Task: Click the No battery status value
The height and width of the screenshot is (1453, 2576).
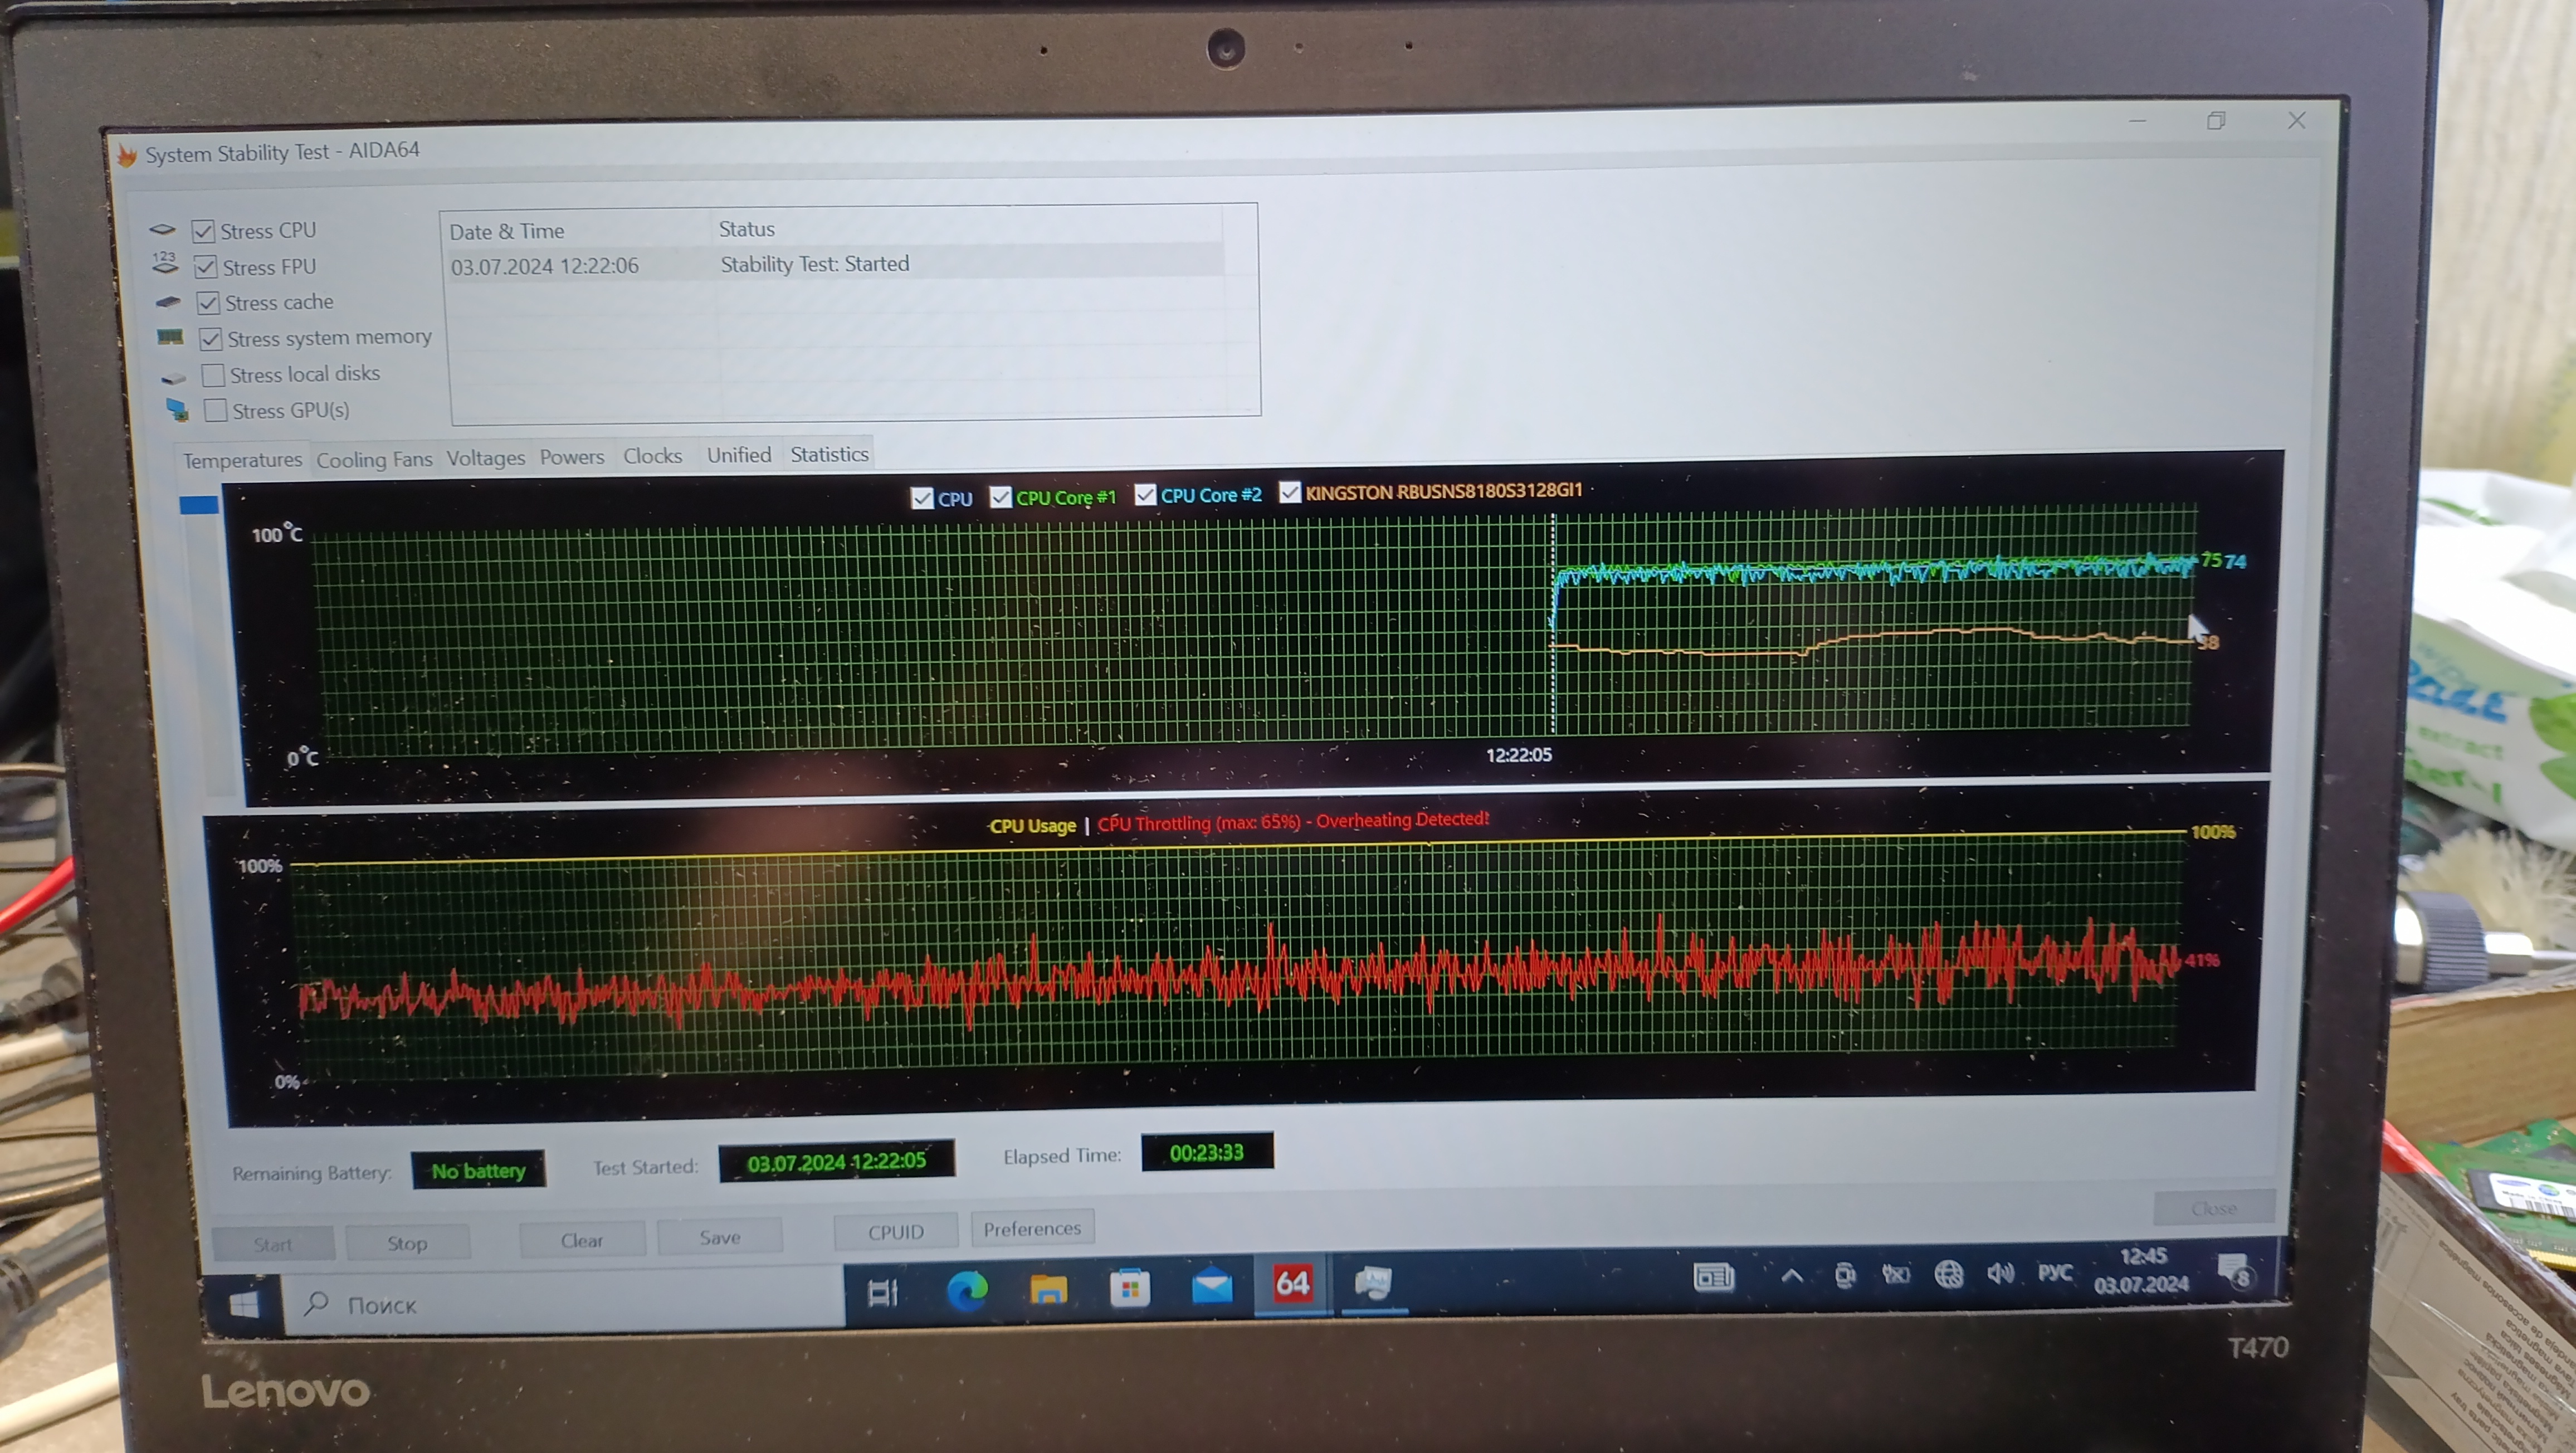Action: [478, 1170]
